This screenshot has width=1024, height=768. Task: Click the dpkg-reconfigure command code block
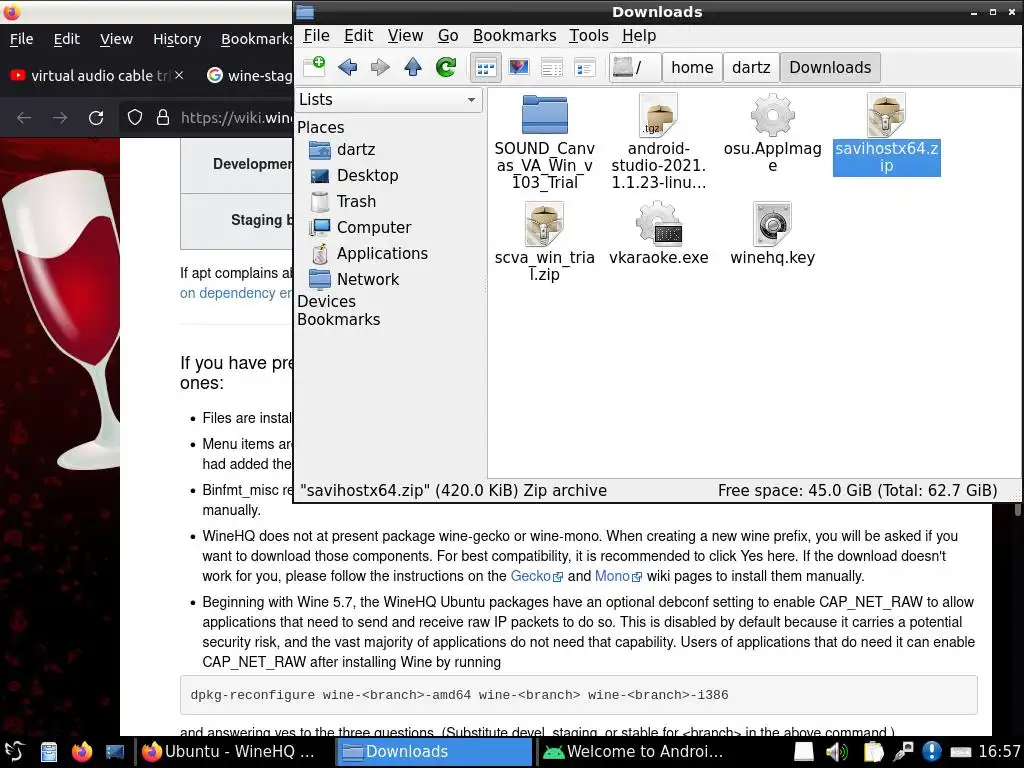click(x=579, y=695)
